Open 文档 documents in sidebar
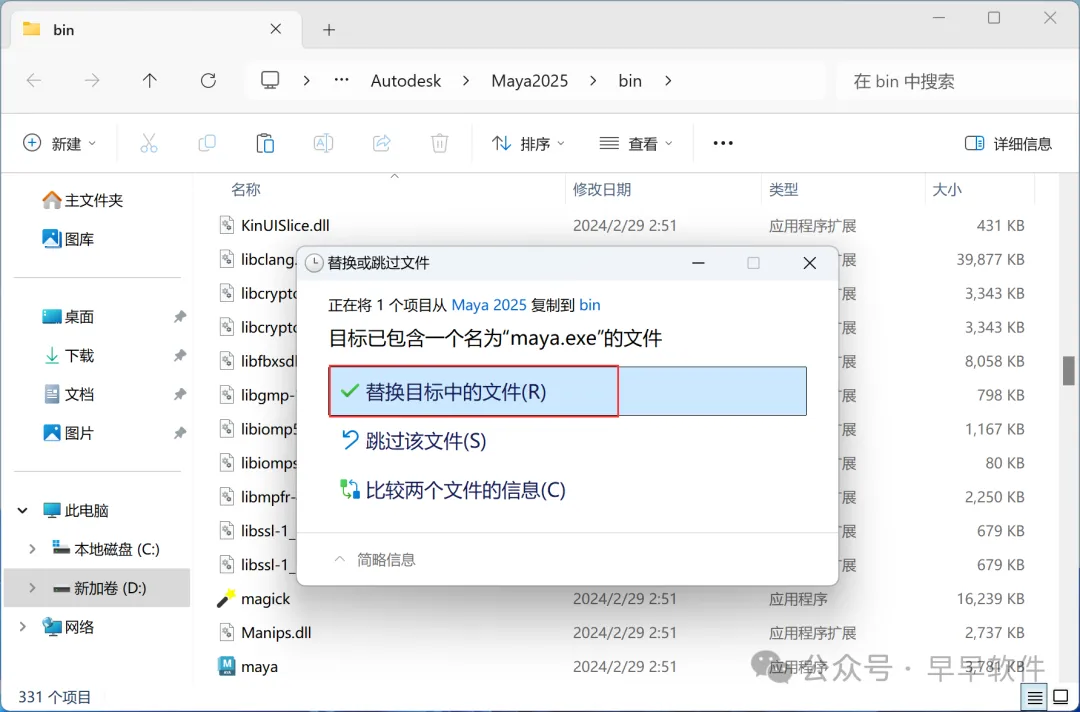Screen dimensions: 1080x712 [x=69, y=394]
